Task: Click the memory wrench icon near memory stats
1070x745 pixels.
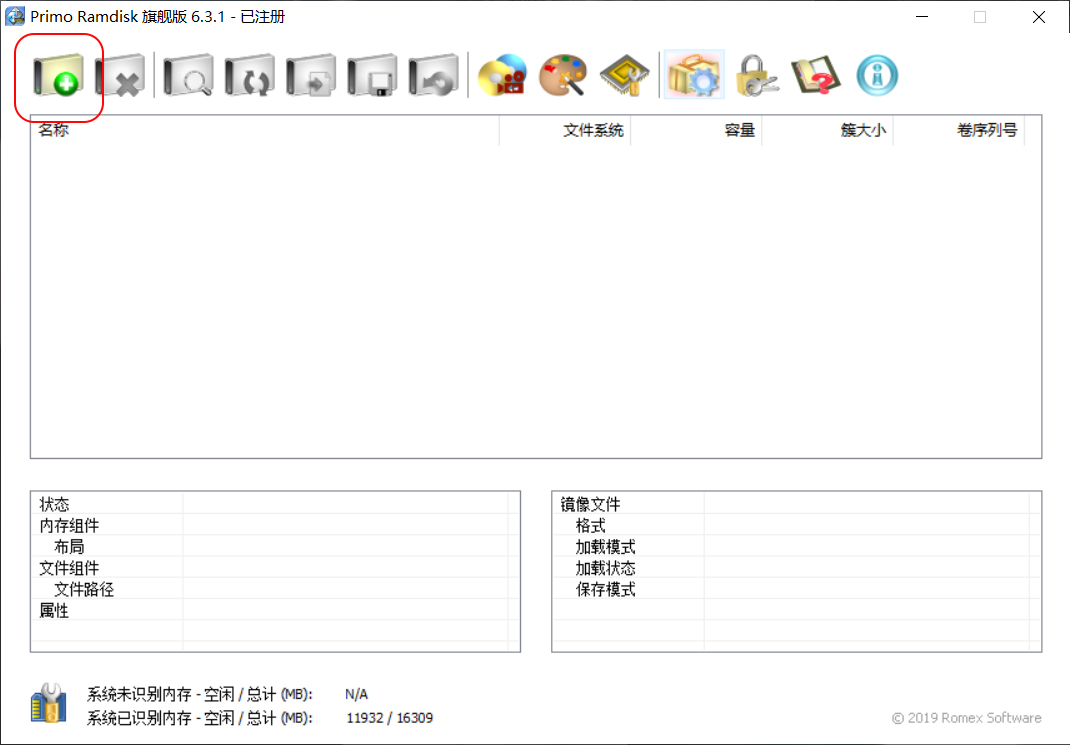Action: point(48,703)
